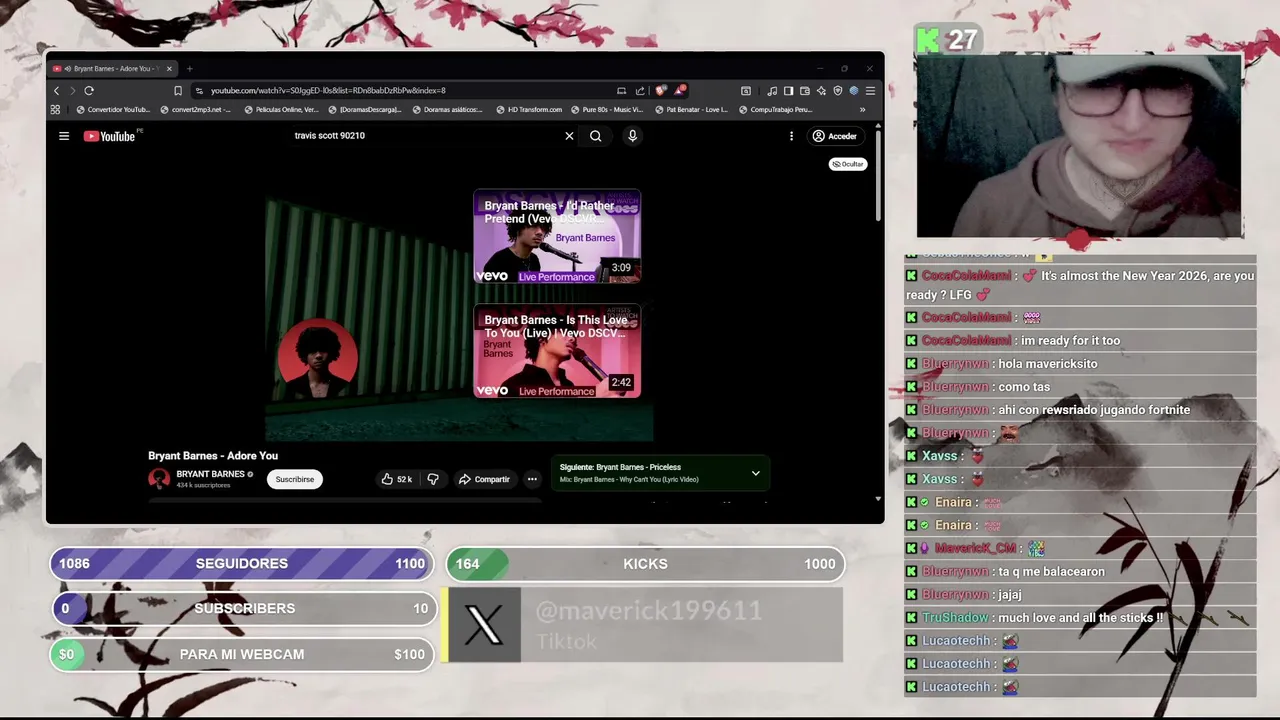Open convert2mp3.net bookmark
1280x720 pixels.
[x=196, y=110]
